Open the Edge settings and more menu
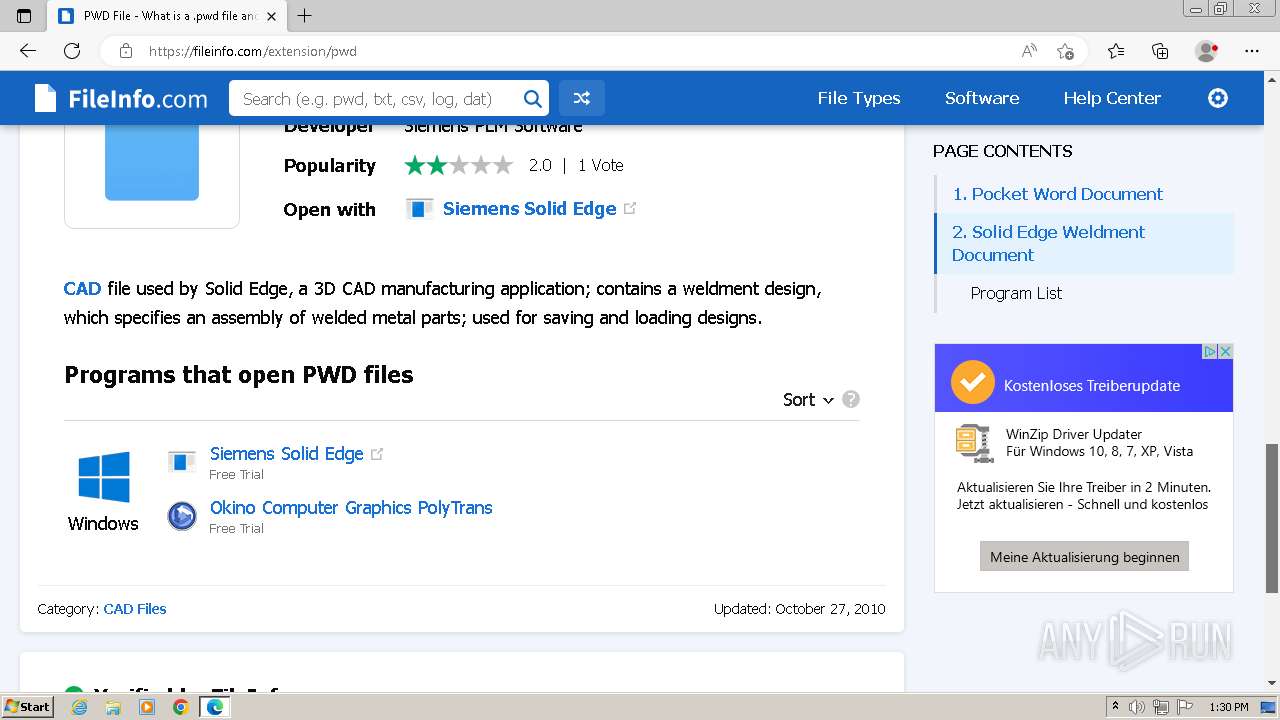 click(1252, 51)
